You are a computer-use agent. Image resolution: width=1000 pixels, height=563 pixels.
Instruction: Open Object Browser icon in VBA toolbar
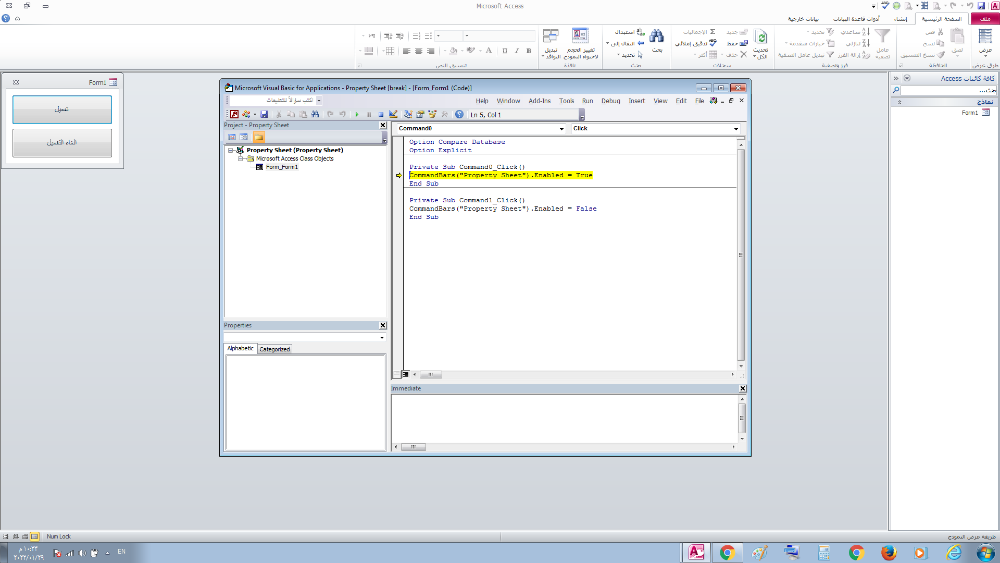click(432, 115)
